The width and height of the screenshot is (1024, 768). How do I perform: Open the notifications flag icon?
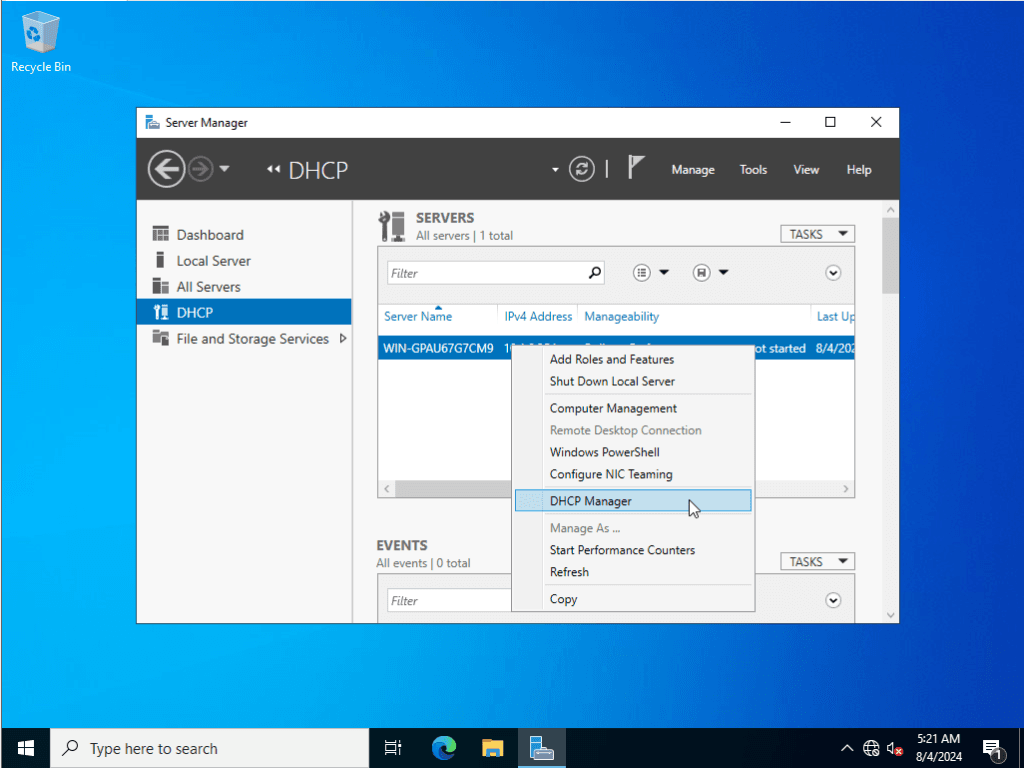636,168
